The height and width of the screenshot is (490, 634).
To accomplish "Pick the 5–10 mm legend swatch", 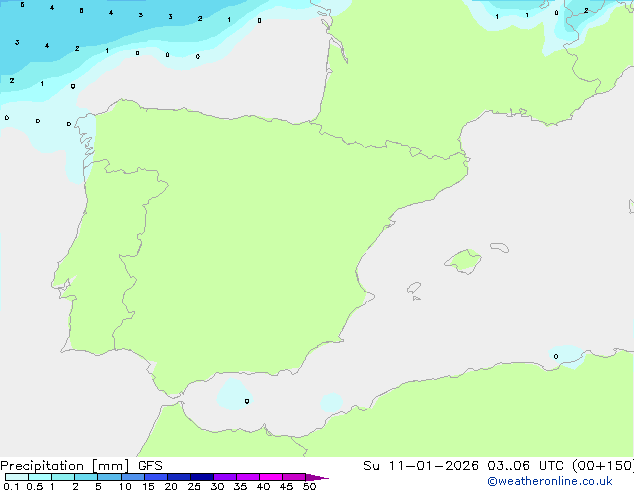I will pos(109,477).
